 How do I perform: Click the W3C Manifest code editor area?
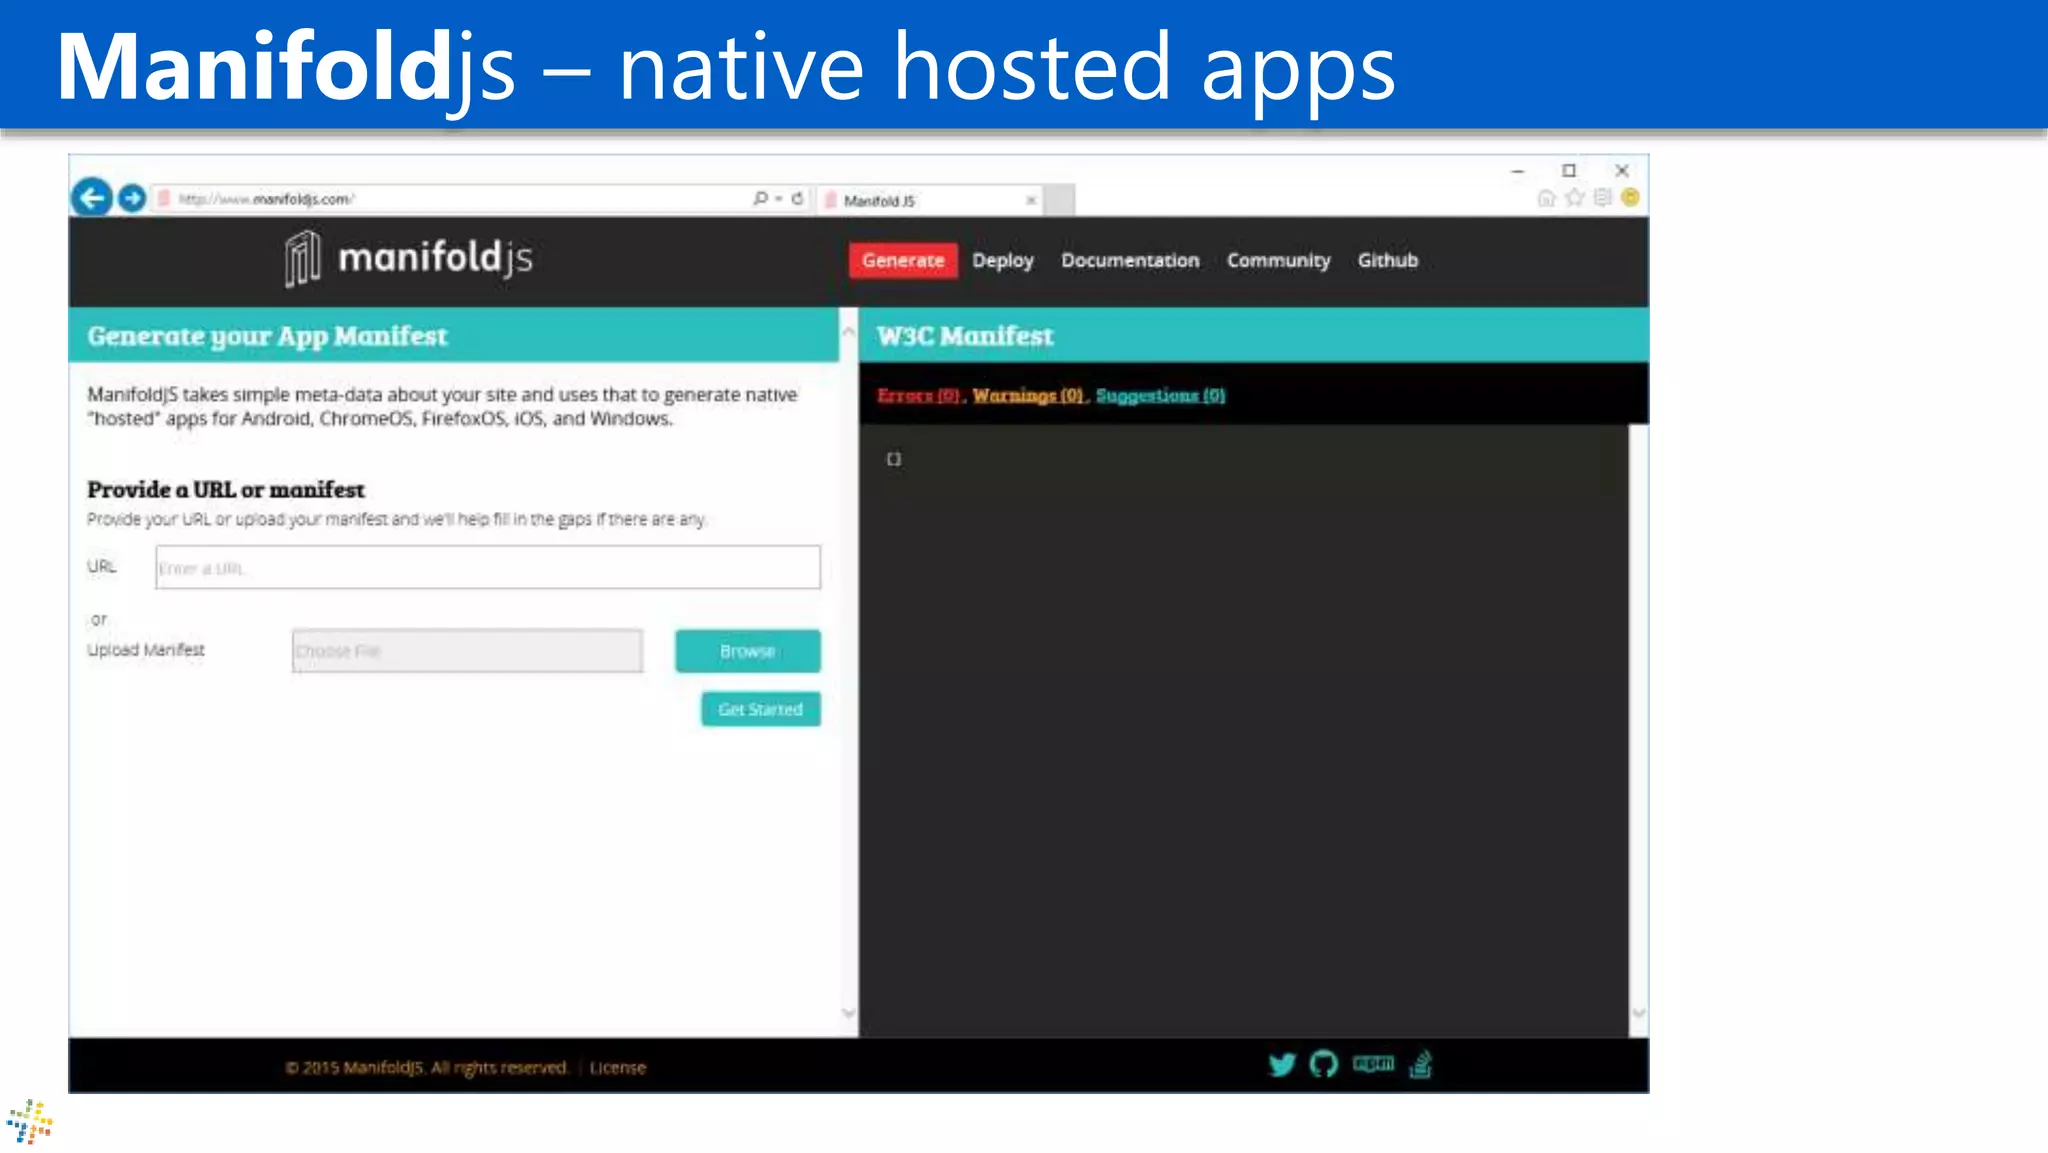pos(1243,730)
